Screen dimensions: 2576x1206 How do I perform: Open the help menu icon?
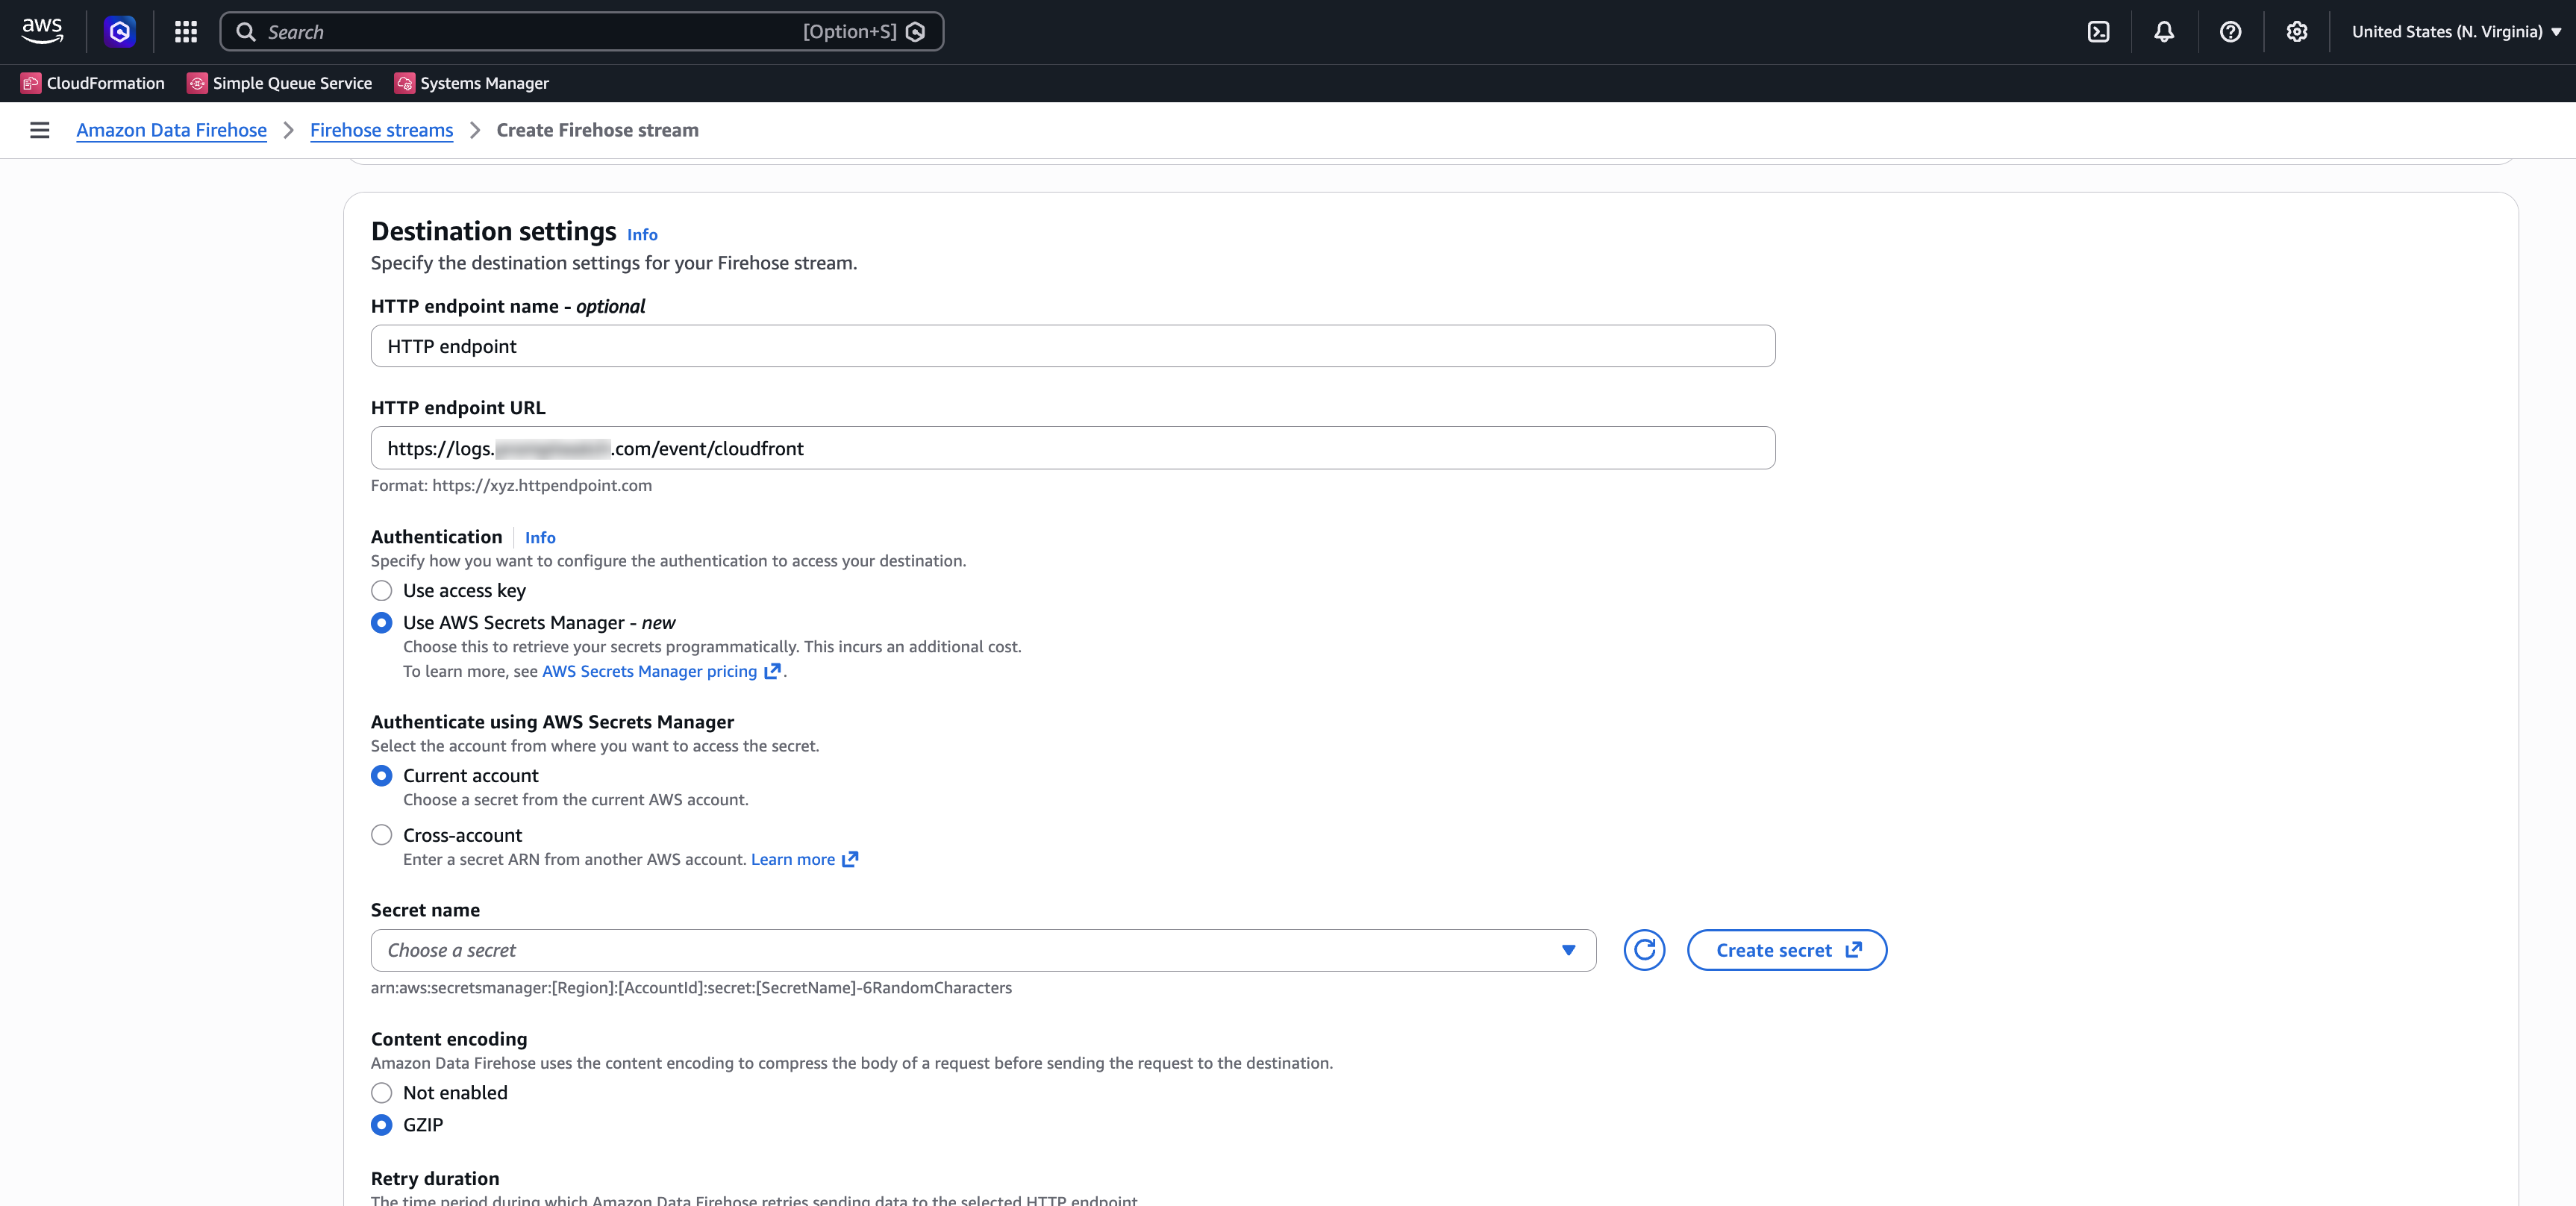click(x=2230, y=31)
